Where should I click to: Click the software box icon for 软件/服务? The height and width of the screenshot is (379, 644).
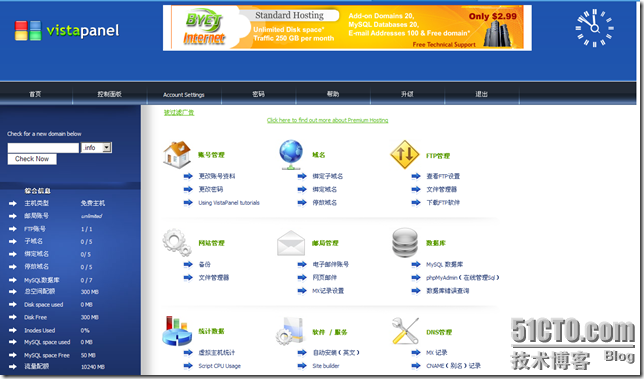(x=290, y=331)
